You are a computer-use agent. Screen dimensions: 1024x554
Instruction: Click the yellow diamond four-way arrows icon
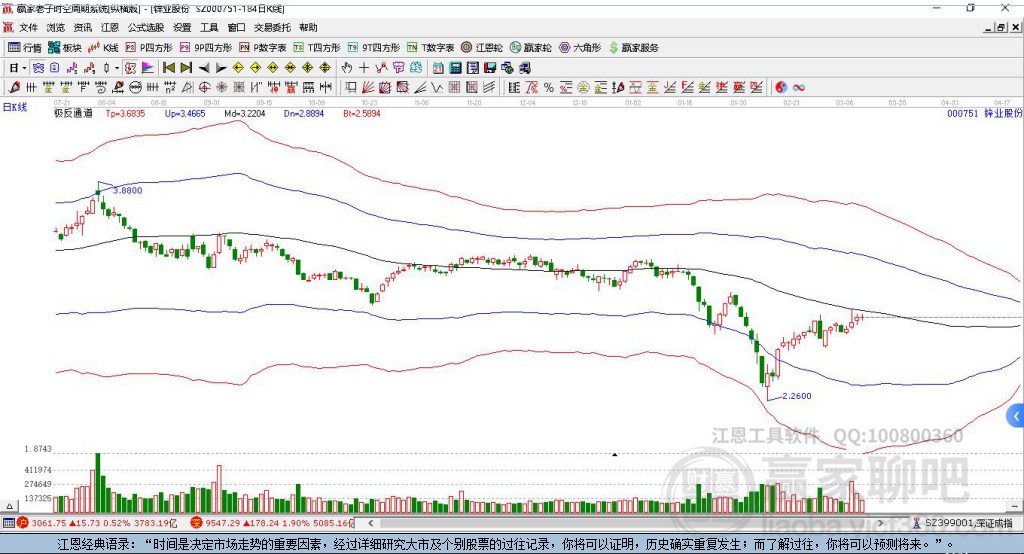[308, 68]
